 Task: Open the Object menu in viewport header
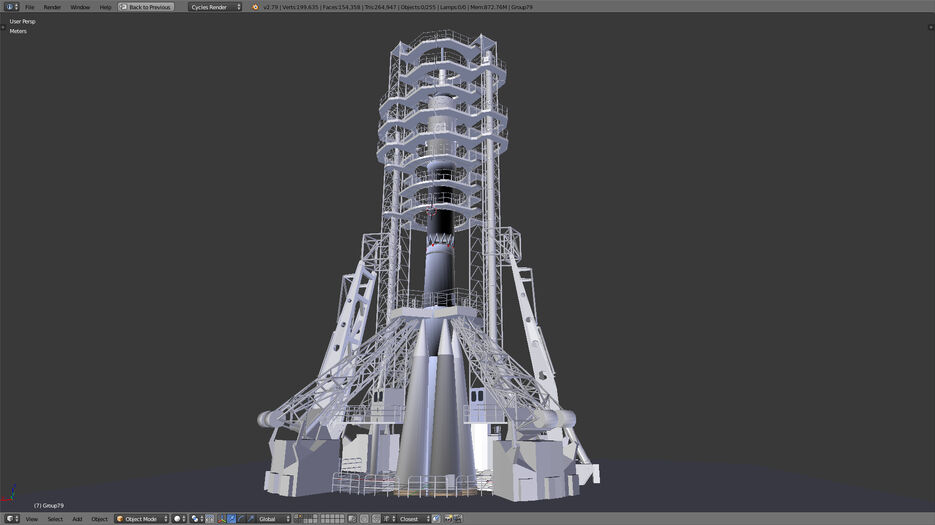(99, 519)
